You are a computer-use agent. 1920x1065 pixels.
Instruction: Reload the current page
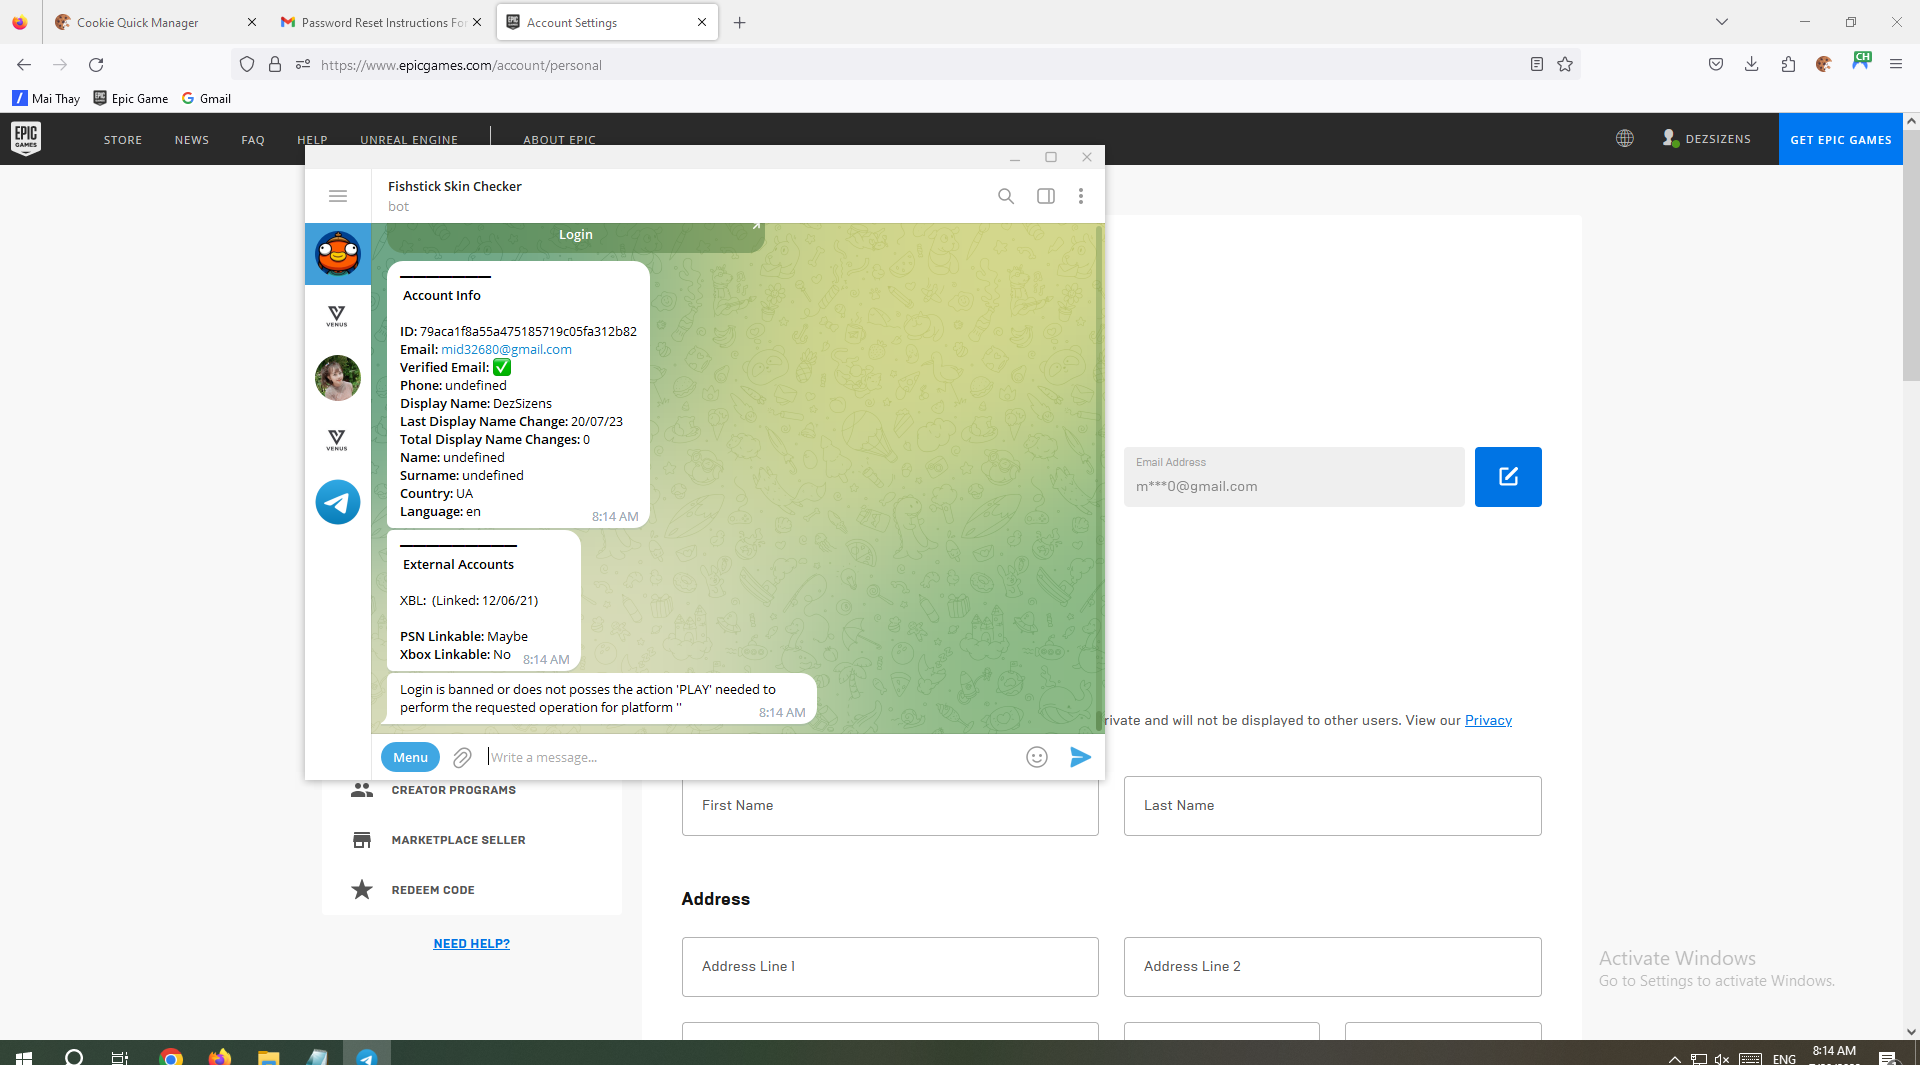[96, 65]
